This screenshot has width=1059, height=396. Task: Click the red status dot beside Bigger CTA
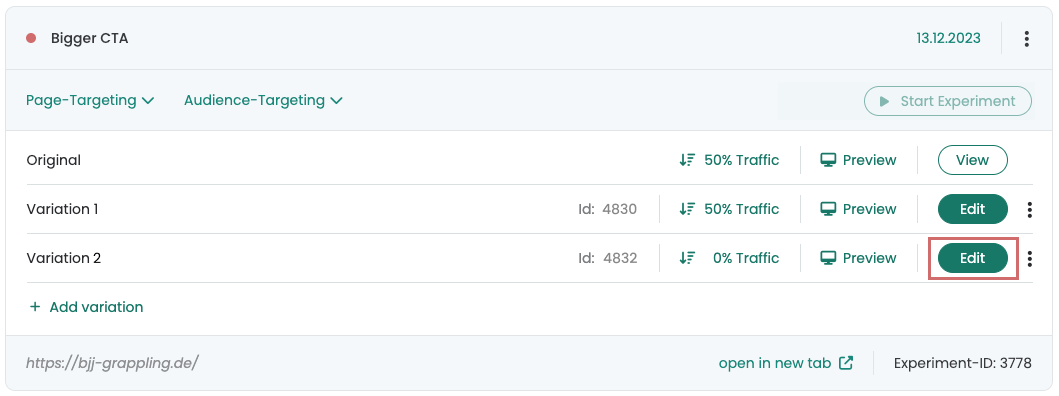(x=30, y=39)
